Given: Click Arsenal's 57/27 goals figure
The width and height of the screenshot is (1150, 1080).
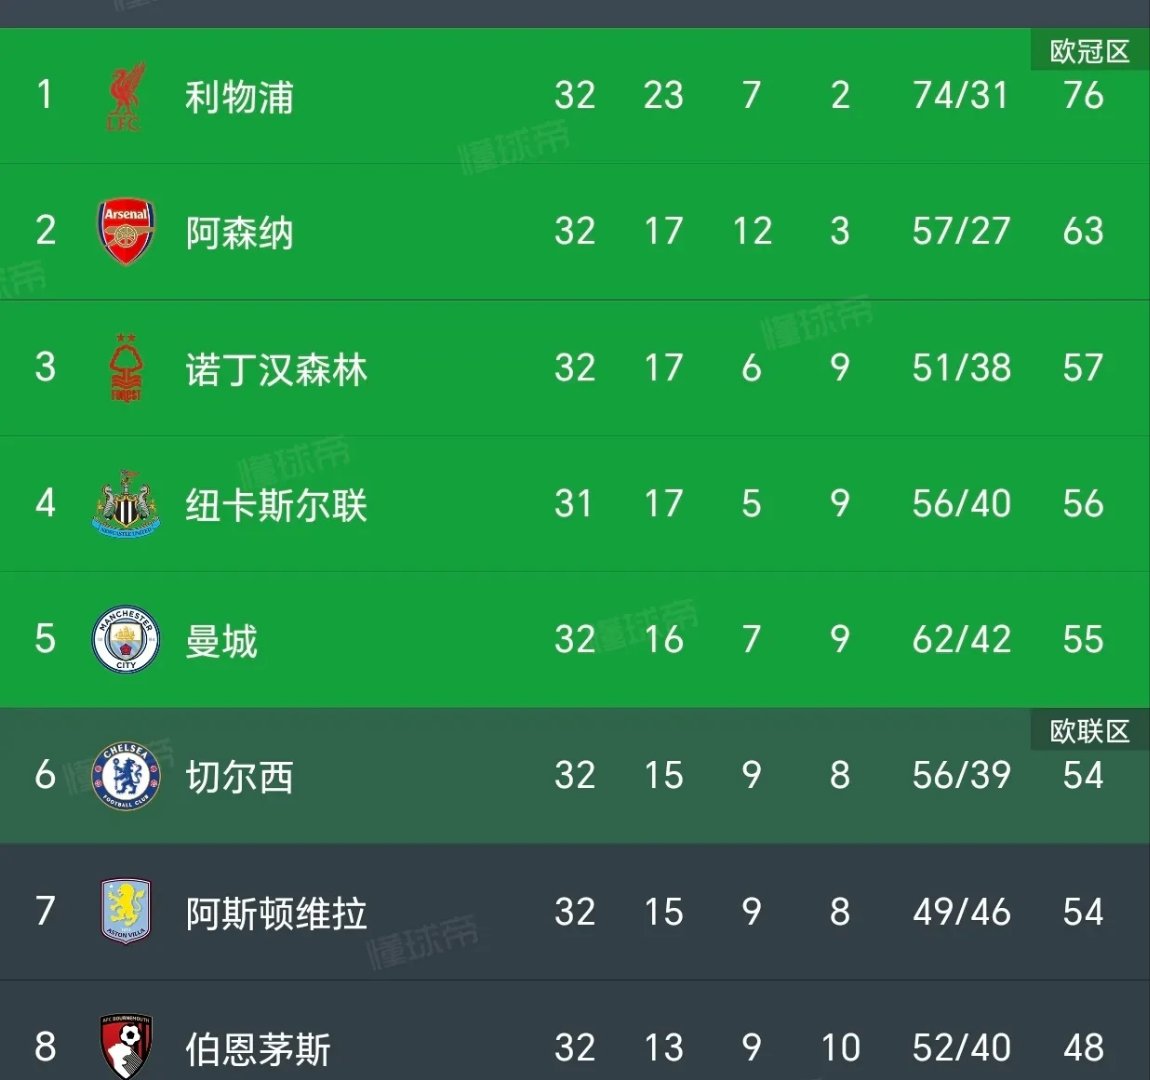Looking at the screenshot, I should click(960, 232).
